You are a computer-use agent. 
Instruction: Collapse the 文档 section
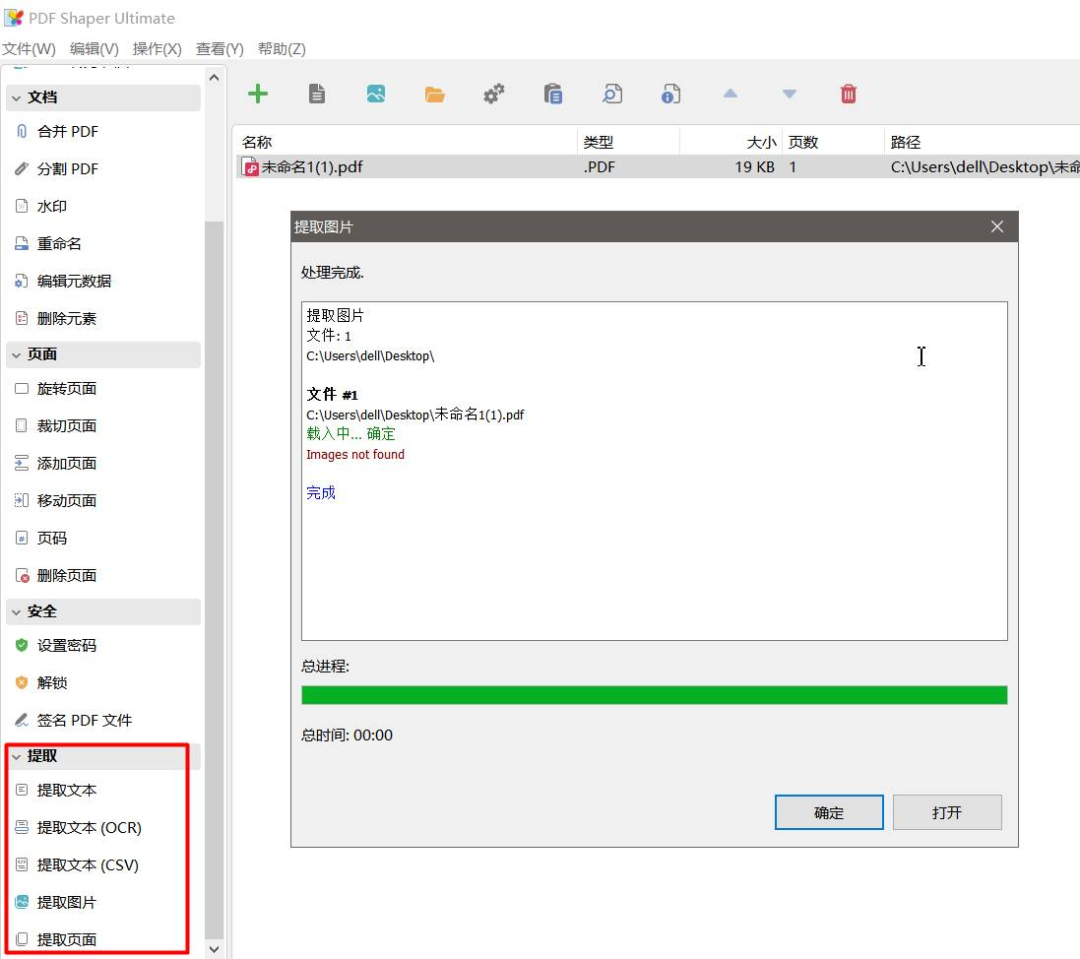(x=103, y=98)
